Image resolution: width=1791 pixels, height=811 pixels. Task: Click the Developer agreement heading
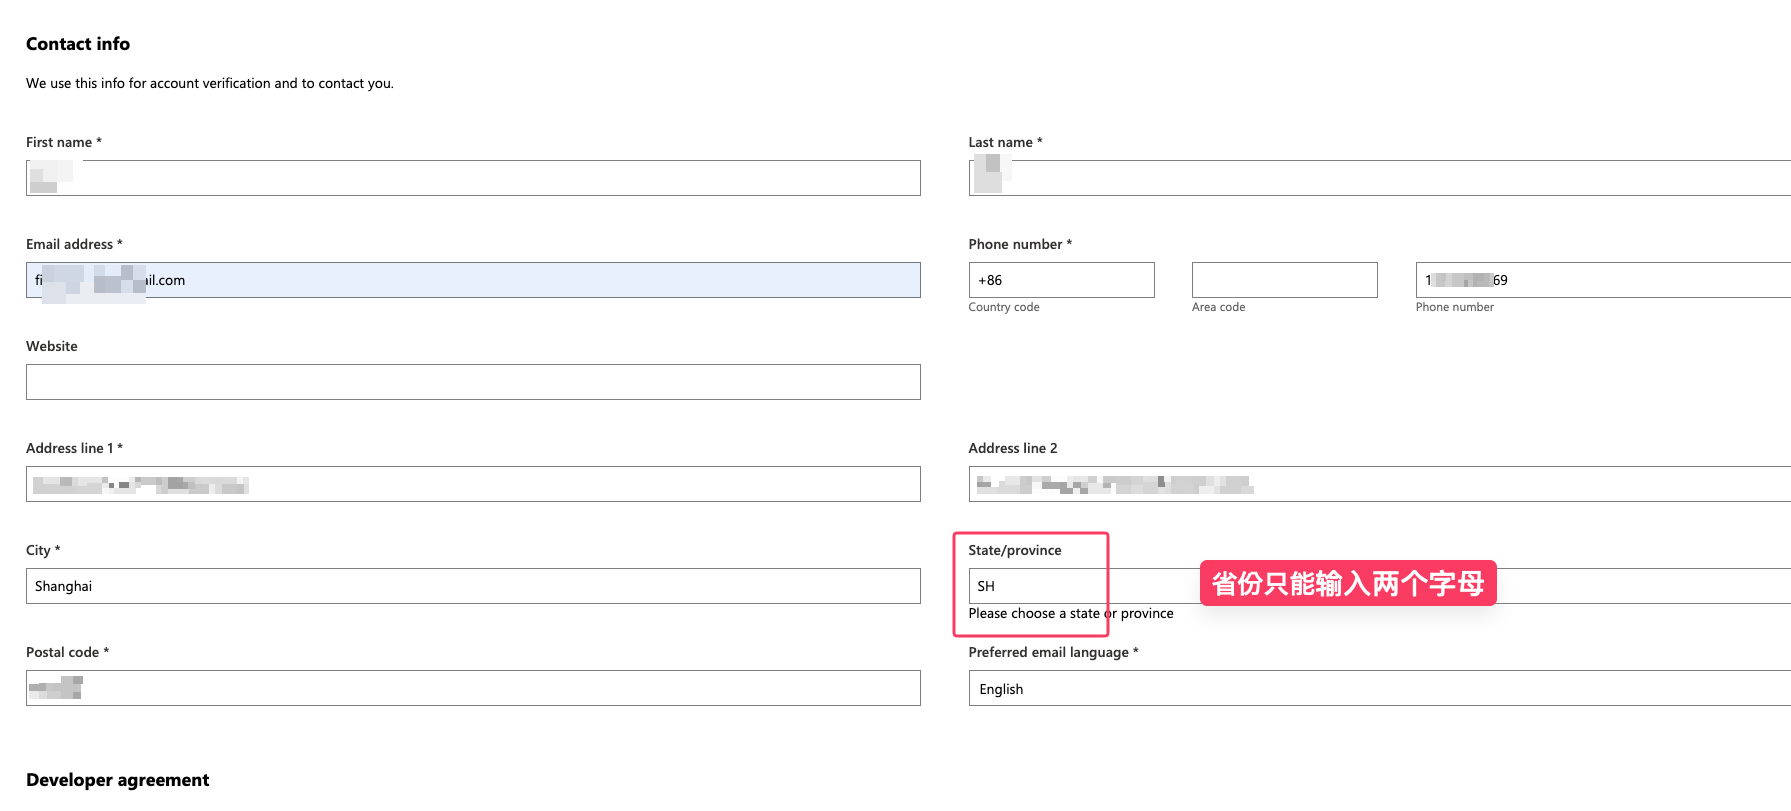(x=117, y=780)
